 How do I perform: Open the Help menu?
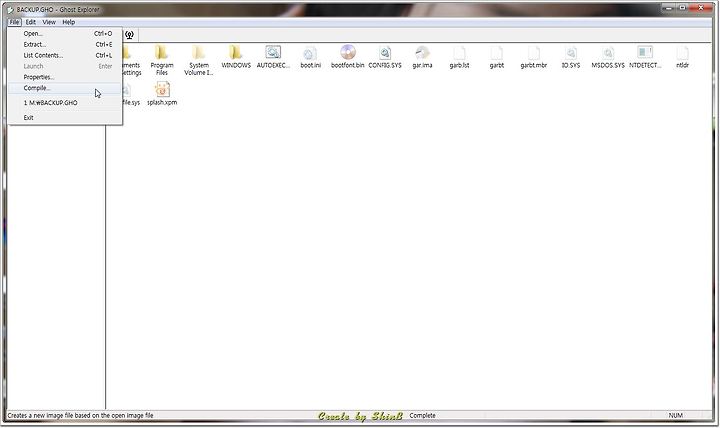tap(68, 22)
